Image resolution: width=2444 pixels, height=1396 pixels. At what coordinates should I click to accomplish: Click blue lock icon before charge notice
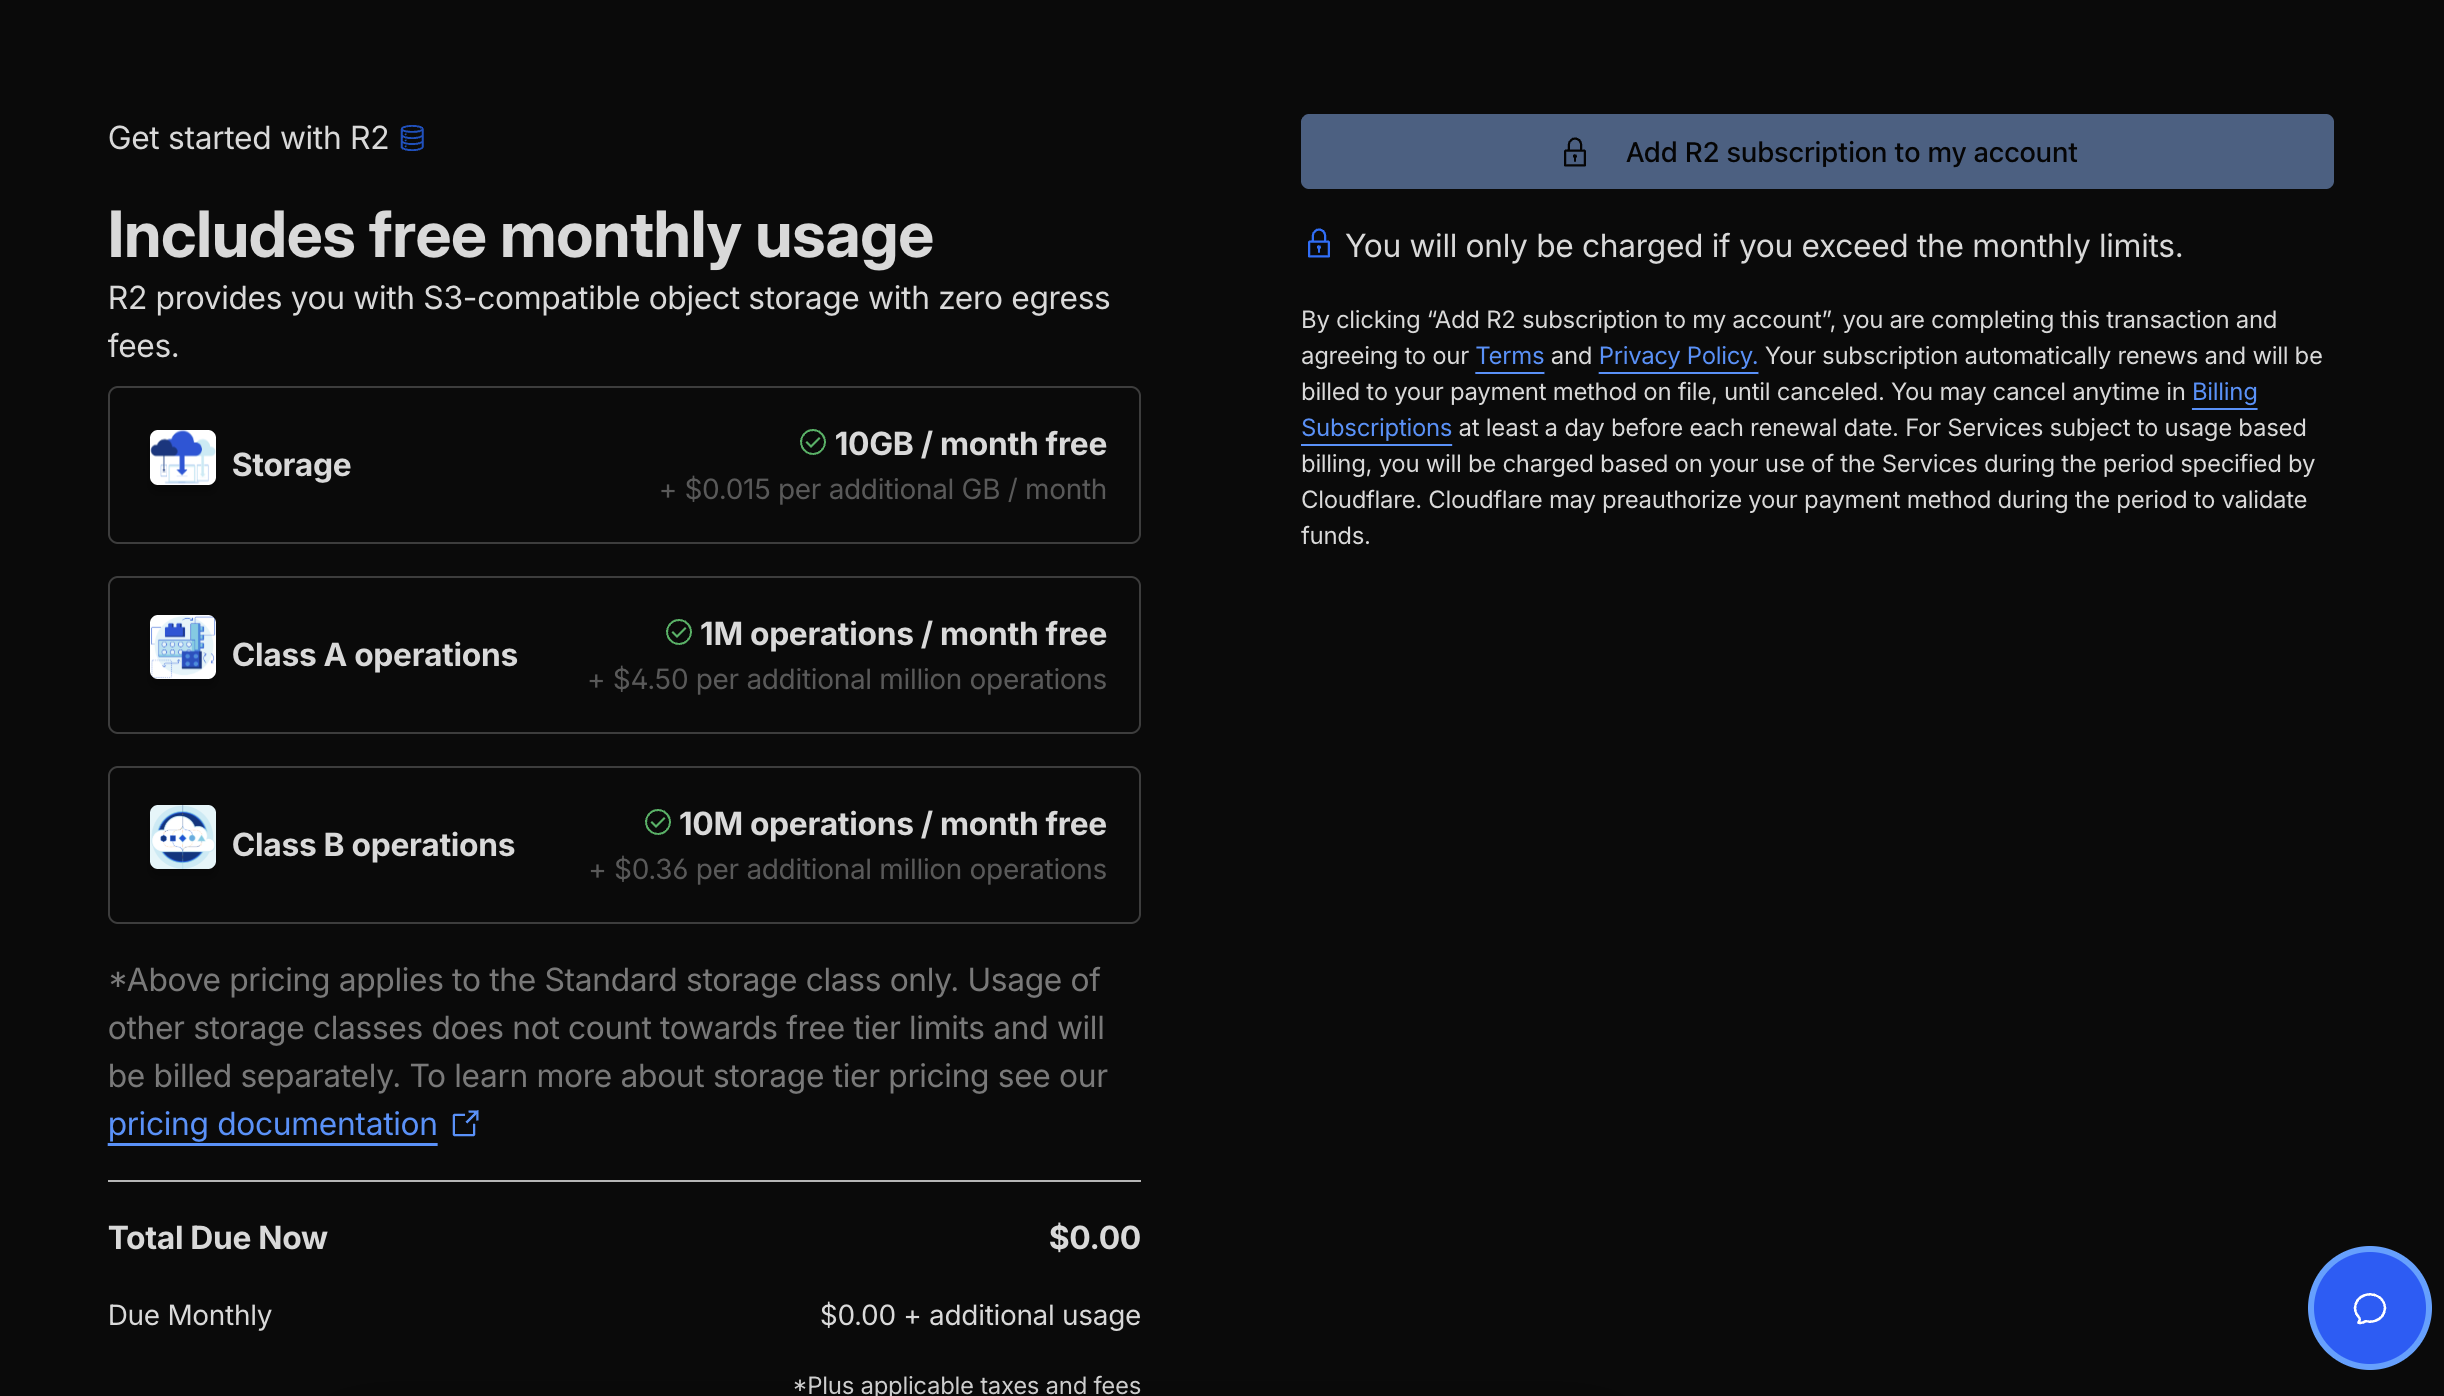1318,244
